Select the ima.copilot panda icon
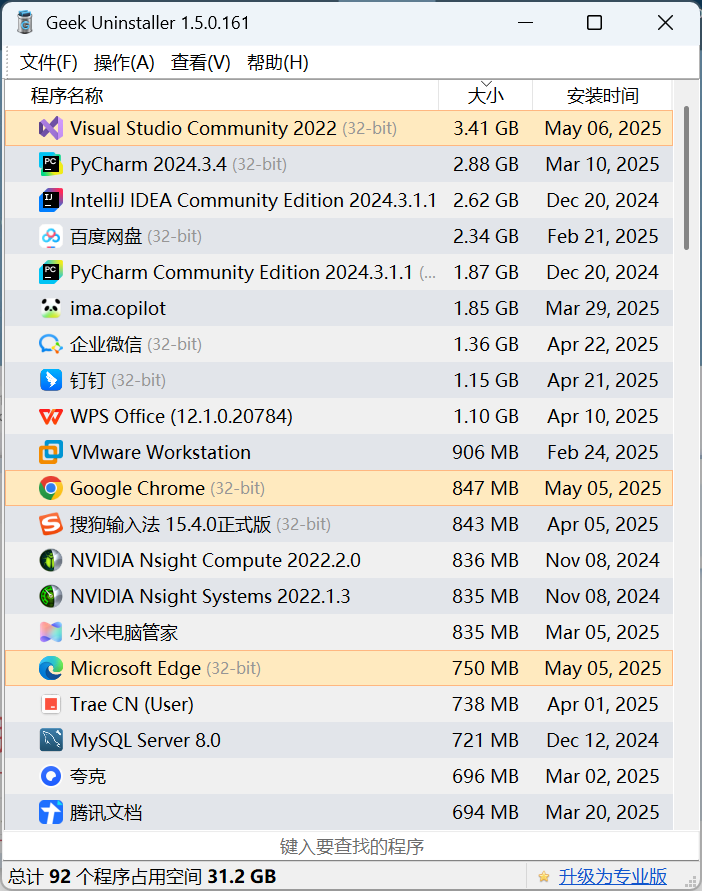The width and height of the screenshot is (702, 891). coord(51,308)
